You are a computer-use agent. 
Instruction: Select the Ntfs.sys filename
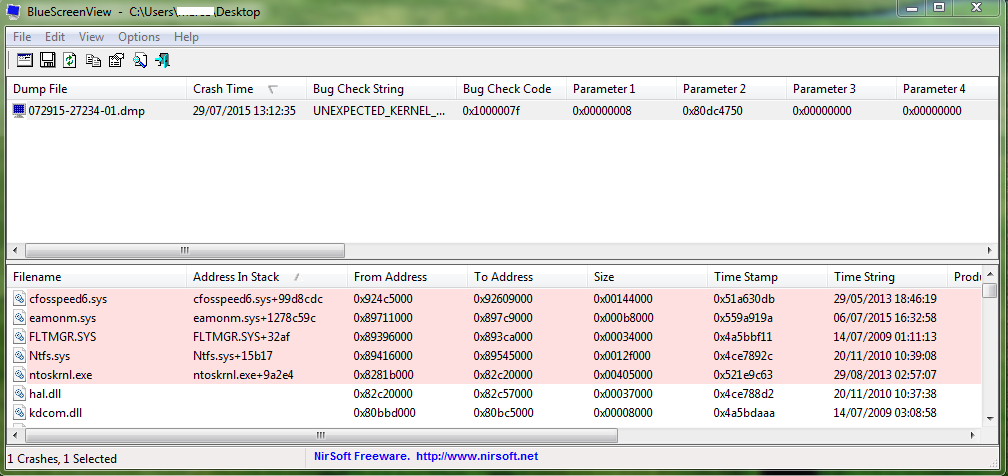(50, 356)
